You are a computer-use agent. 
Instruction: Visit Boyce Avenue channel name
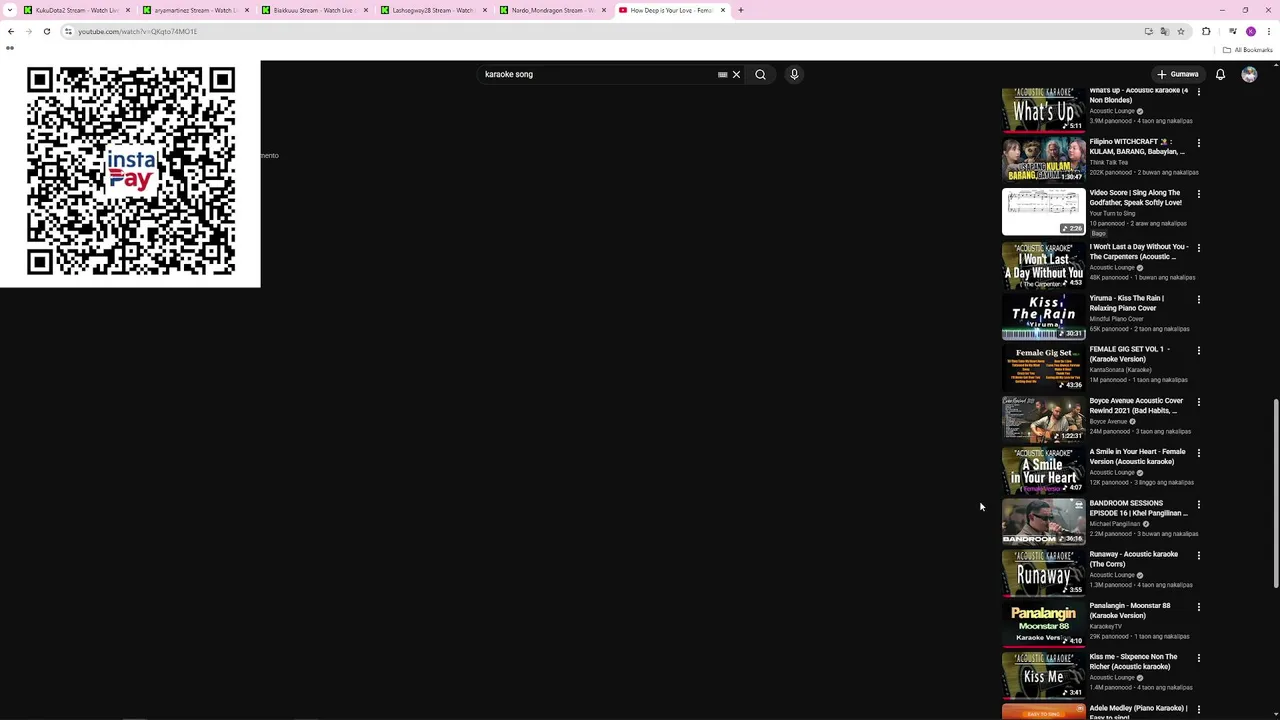(x=1108, y=421)
